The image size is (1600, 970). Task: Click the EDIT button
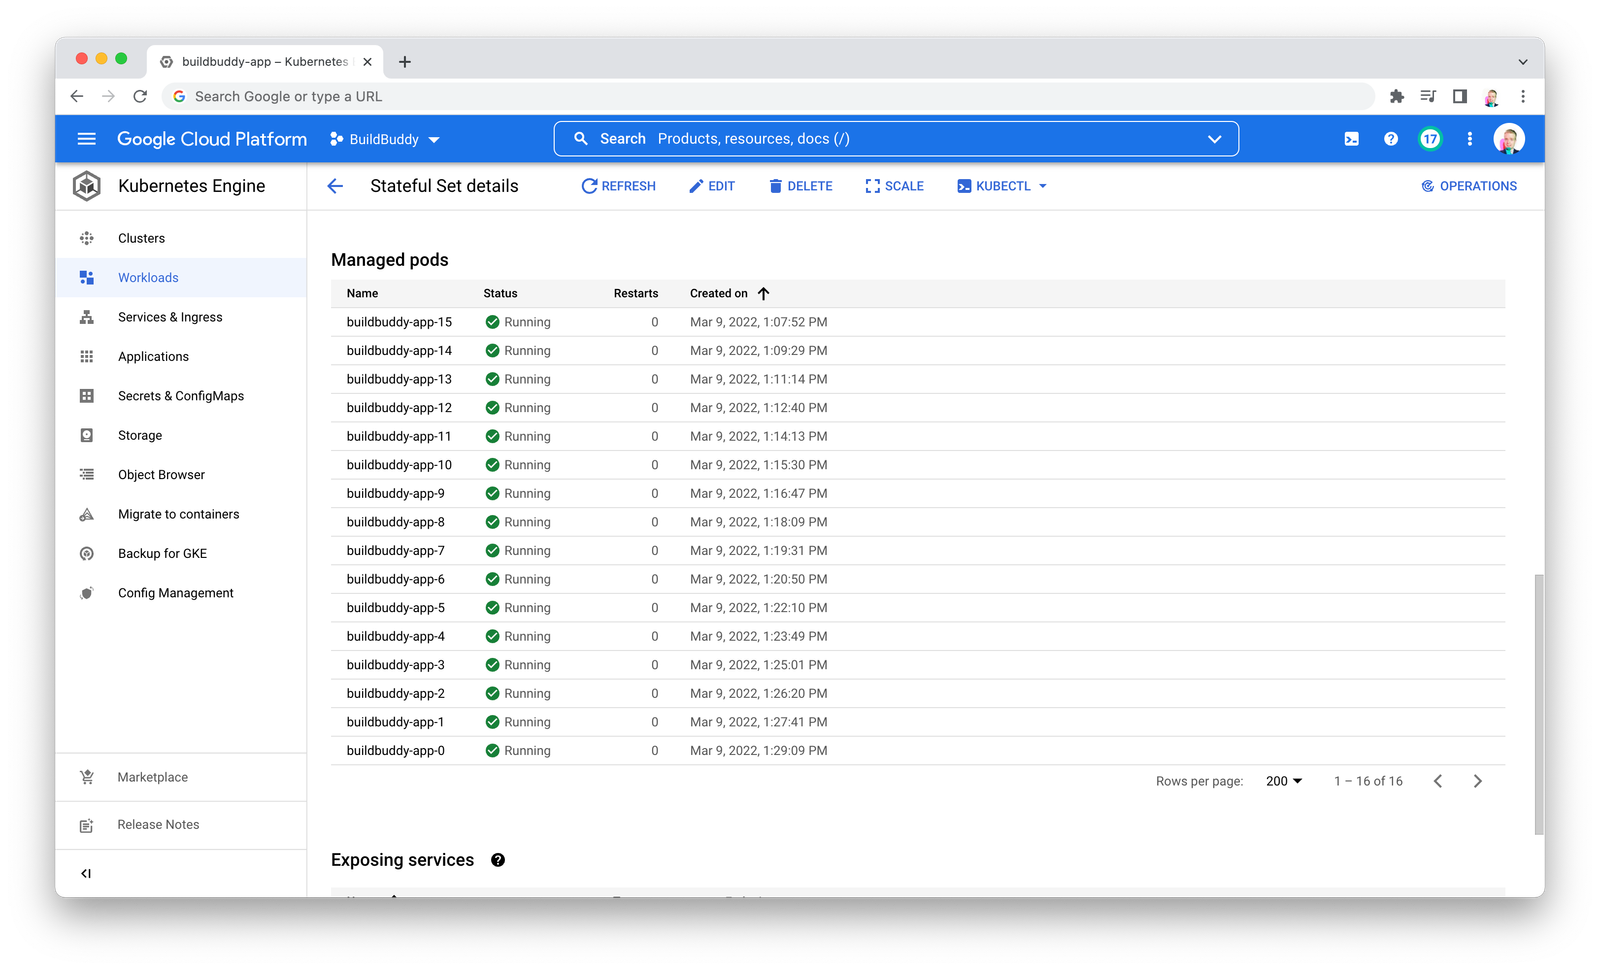pyautogui.click(x=712, y=186)
